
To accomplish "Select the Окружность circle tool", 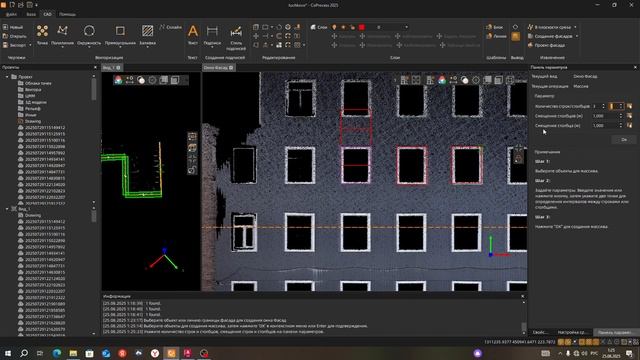I will pos(89,34).
